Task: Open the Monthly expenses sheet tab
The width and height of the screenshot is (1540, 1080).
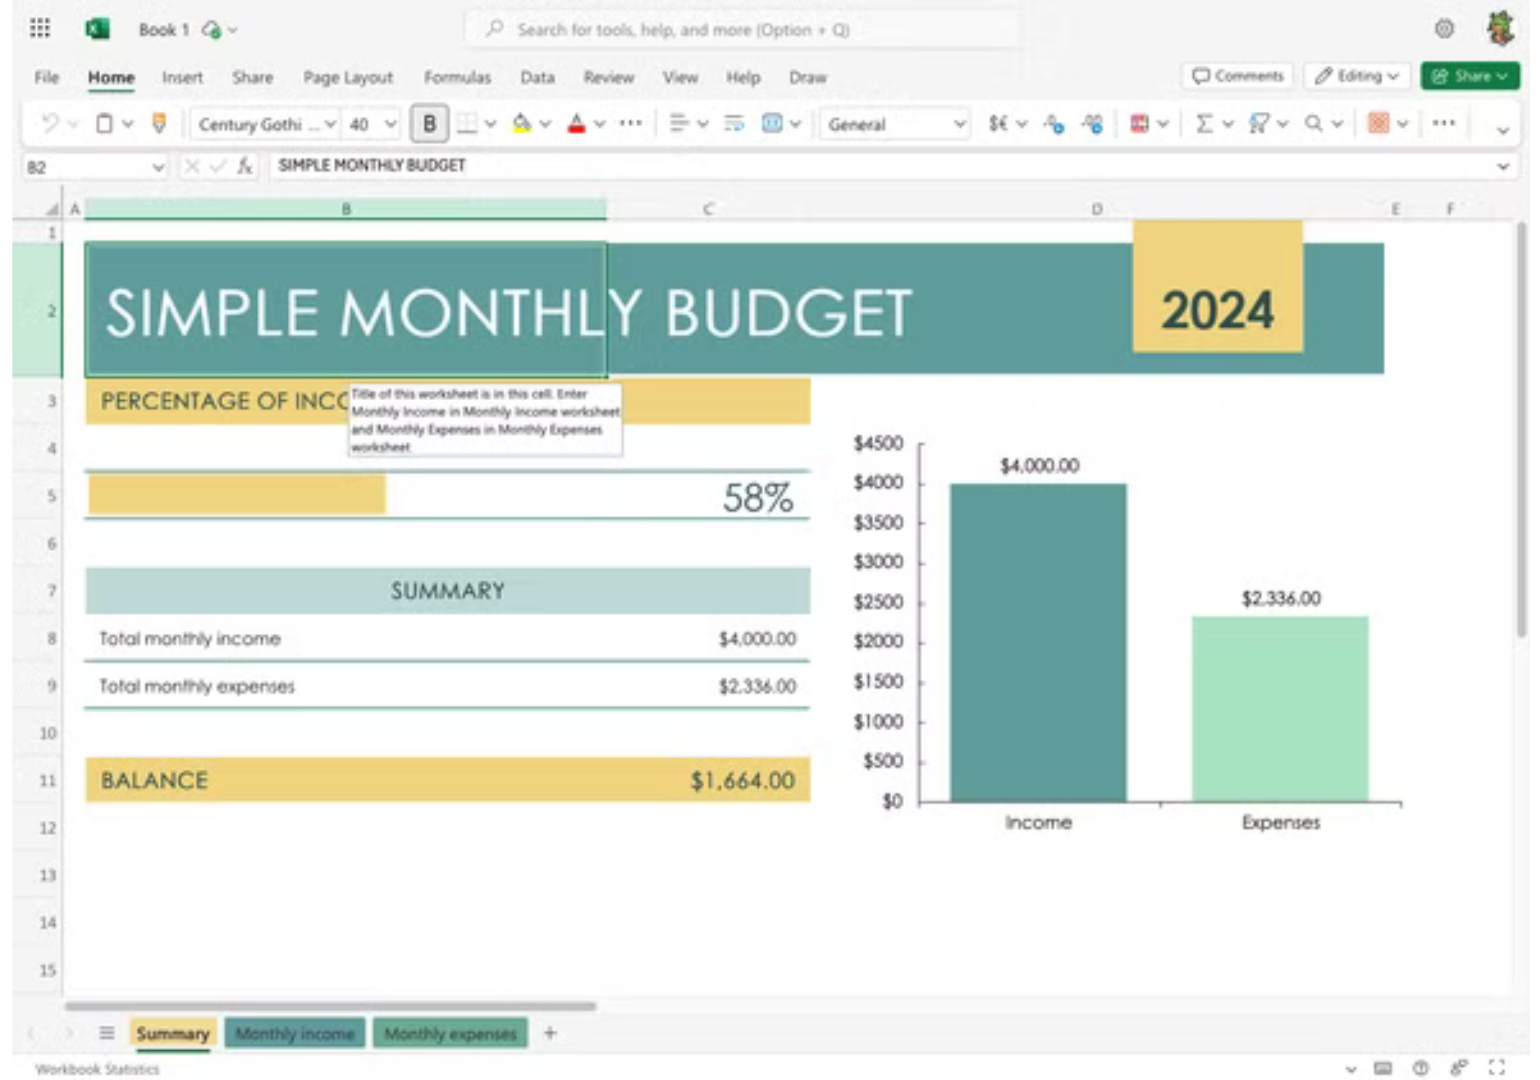Action: point(450,1034)
